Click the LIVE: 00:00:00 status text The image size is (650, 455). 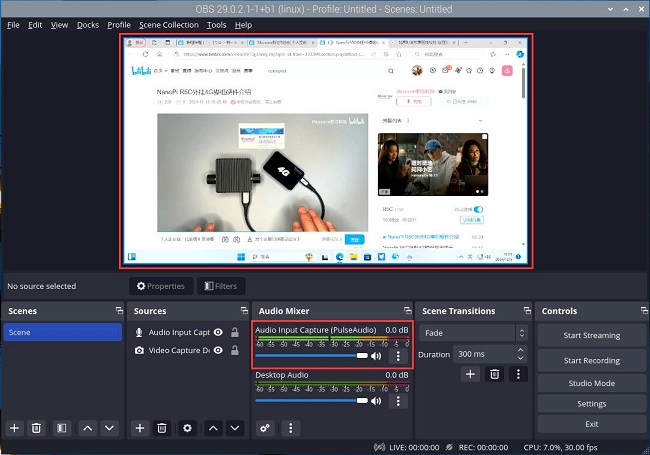(x=414, y=447)
